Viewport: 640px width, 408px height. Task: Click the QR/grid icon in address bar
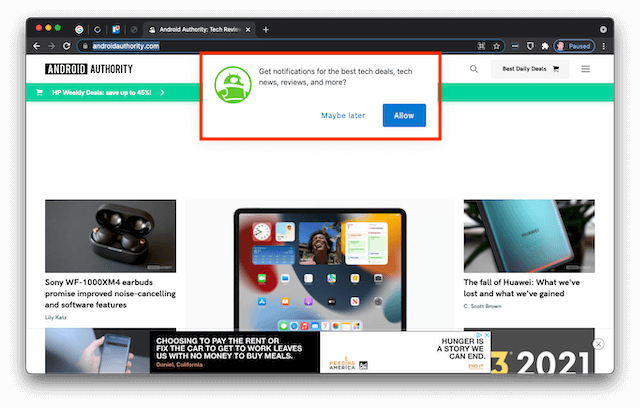(482, 46)
